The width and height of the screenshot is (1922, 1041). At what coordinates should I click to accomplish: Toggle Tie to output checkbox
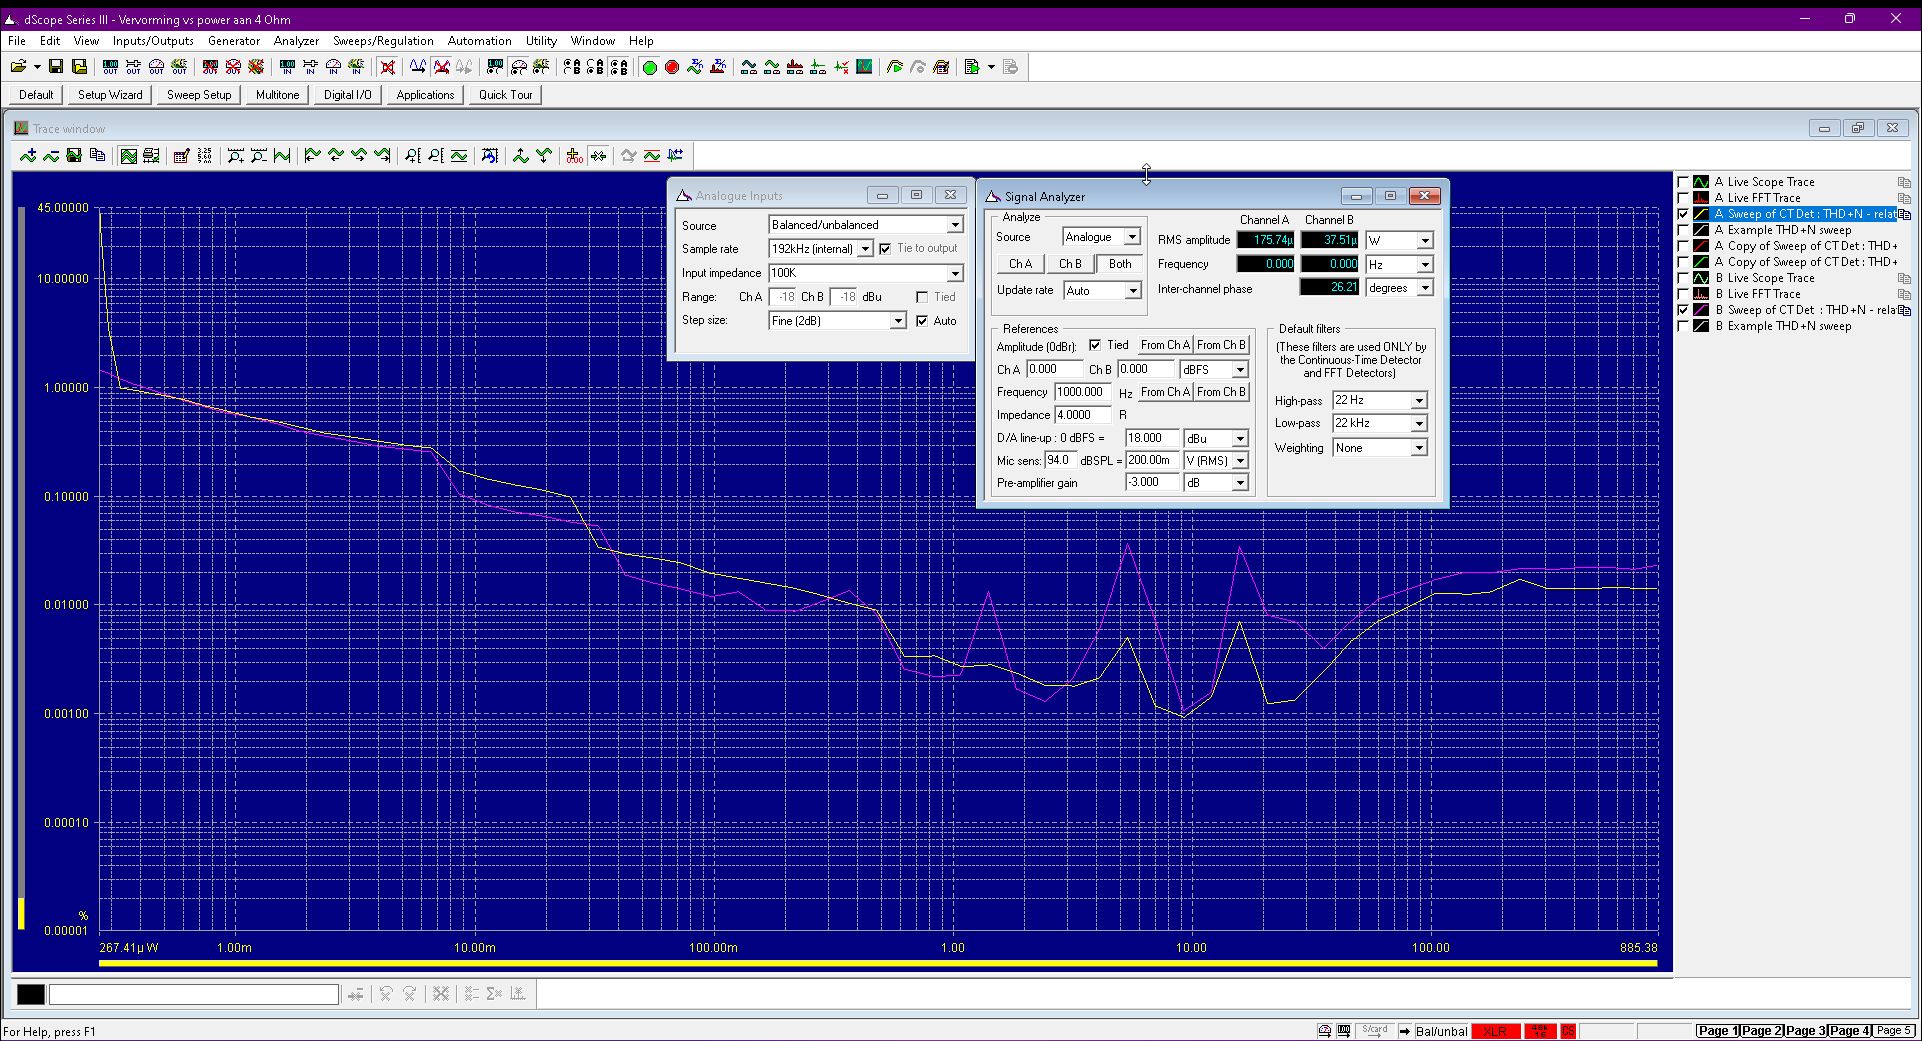pyautogui.click(x=885, y=249)
